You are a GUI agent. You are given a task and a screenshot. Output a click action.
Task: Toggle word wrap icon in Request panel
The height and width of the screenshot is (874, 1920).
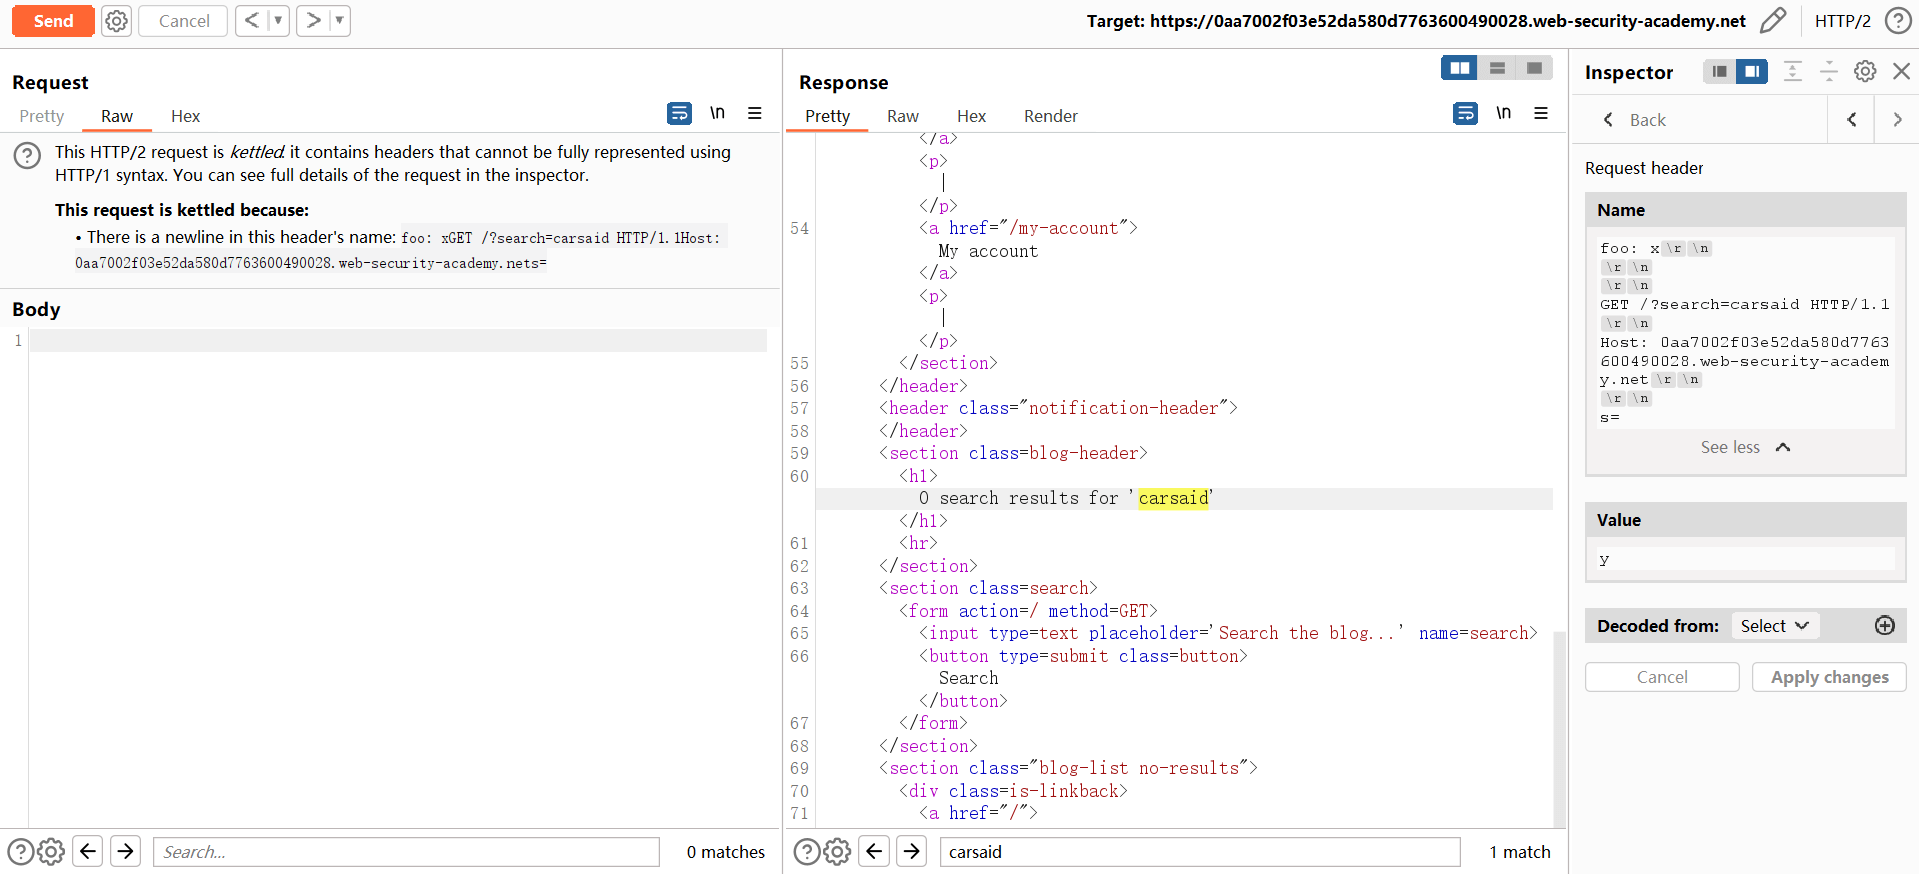(x=679, y=114)
